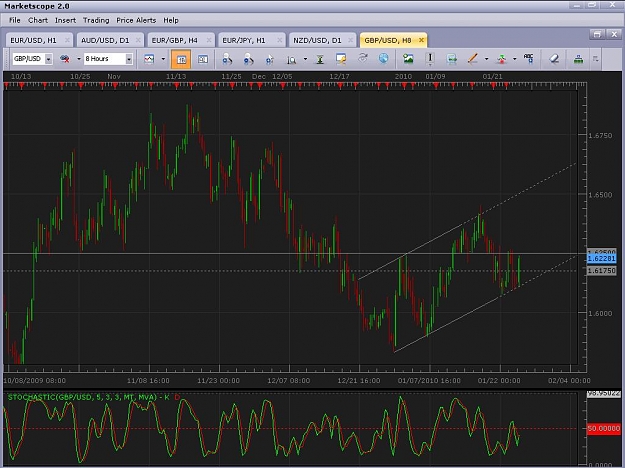Click the horizontal green arrow tool icon
This screenshot has width=625, height=468.
coord(452,59)
